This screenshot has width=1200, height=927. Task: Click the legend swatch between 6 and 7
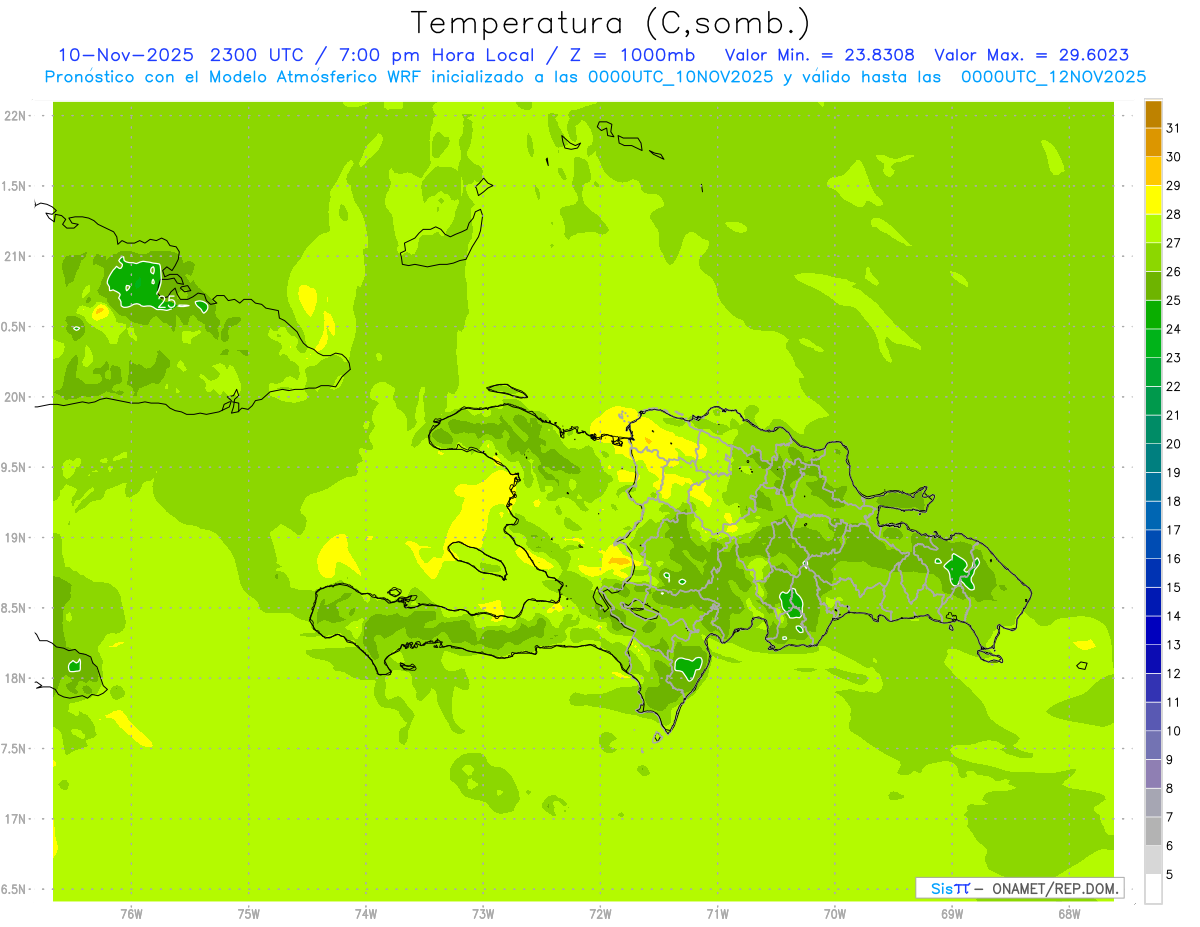1153,831
